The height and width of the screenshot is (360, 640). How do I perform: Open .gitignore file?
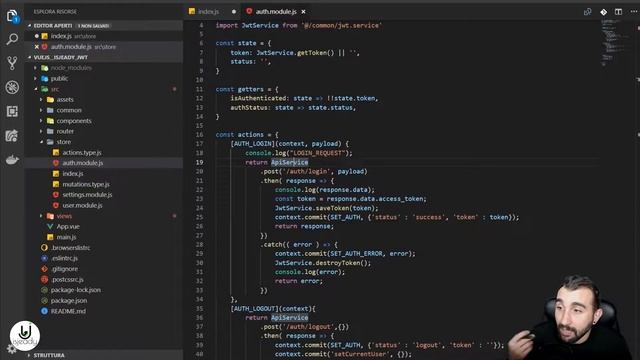tap(64, 269)
